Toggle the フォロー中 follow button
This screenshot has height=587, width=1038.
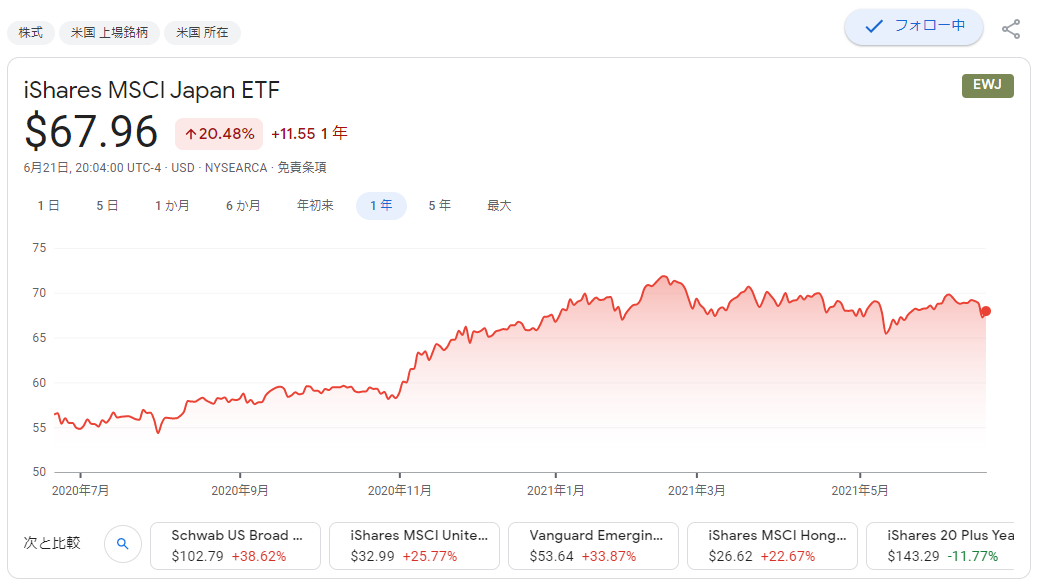[914, 27]
